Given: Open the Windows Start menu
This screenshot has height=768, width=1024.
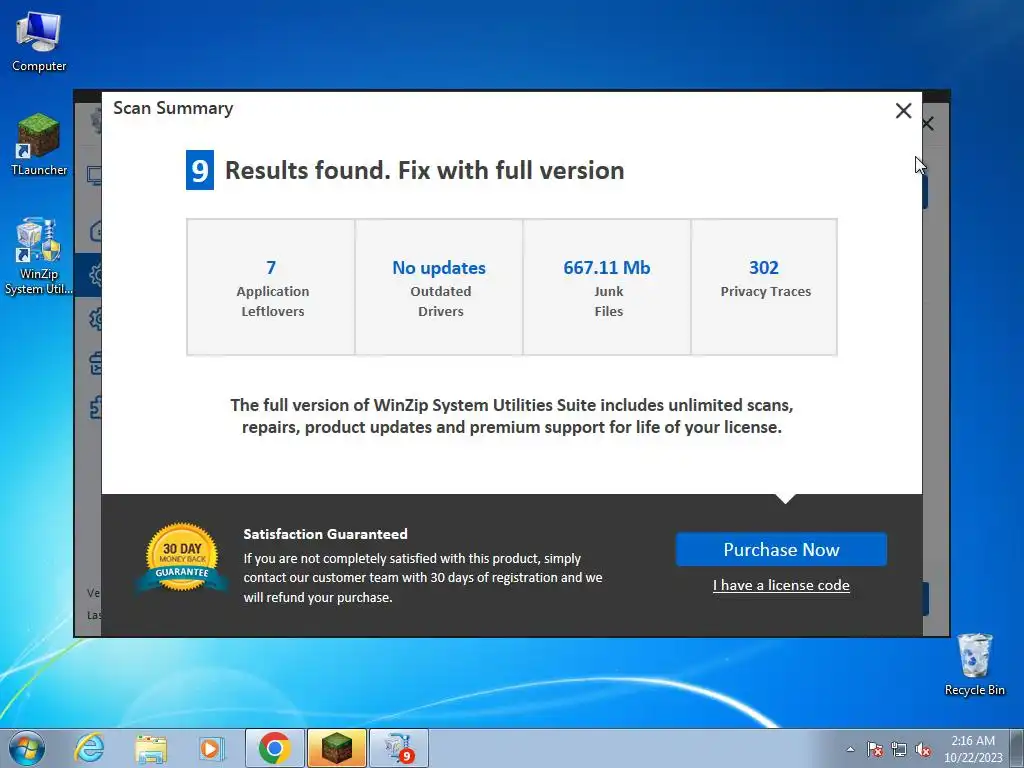Looking at the screenshot, I should point(27,748).
